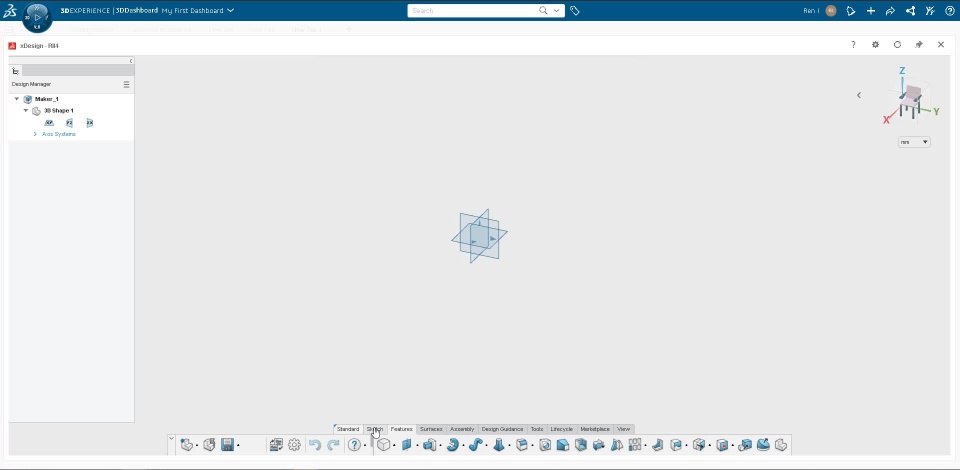The height and width of the screenshot is (470, 960).
Task: Open the action bar Help question mark
Action: pyautogui.click(x=354, y=445)
